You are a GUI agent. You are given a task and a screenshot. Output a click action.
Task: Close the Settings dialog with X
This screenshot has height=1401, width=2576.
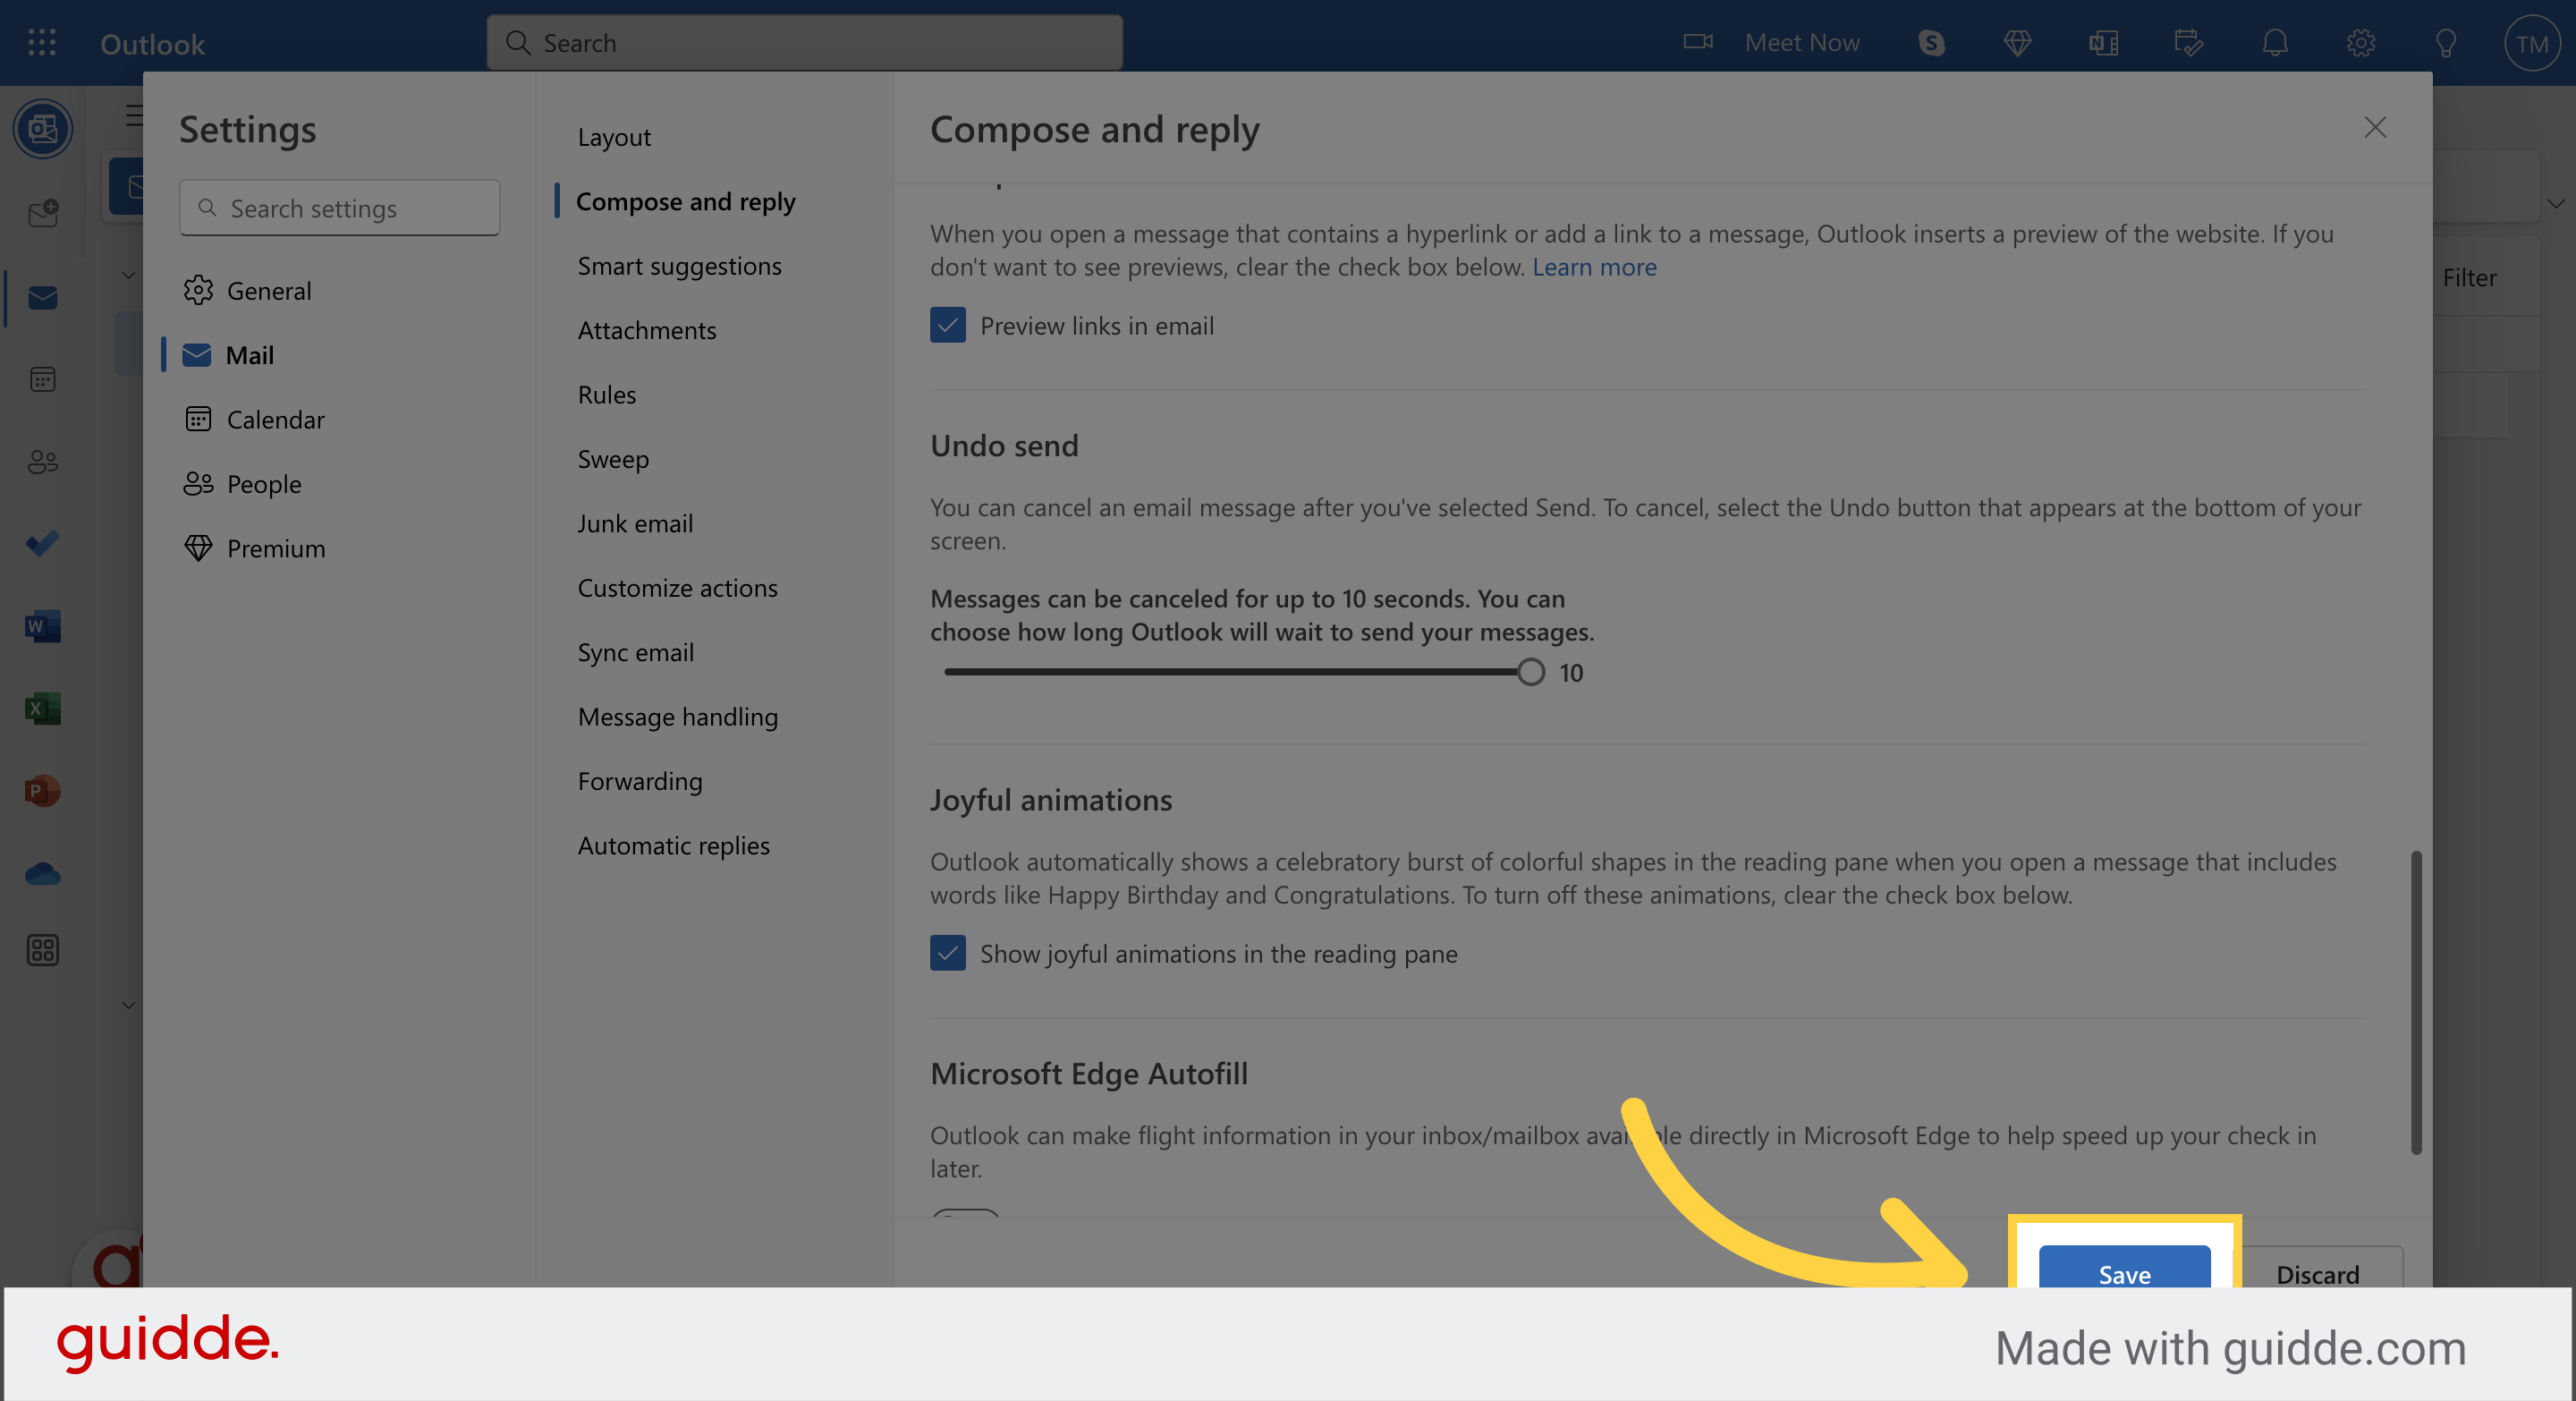coord(2375,127)
